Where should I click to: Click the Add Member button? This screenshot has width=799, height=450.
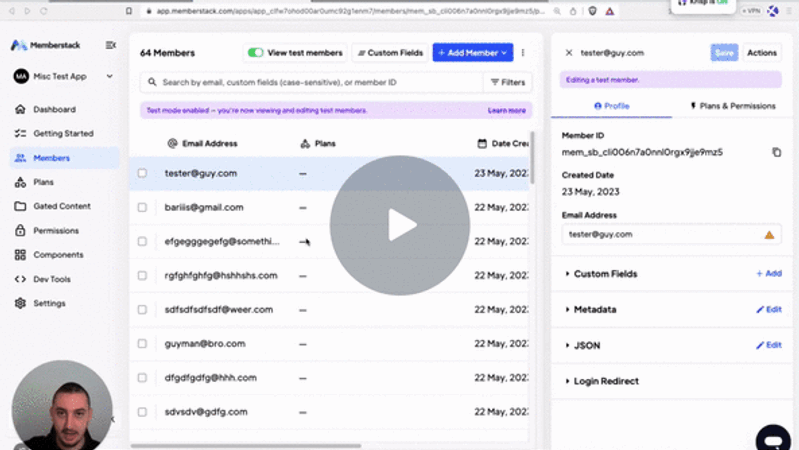(472, 52)
